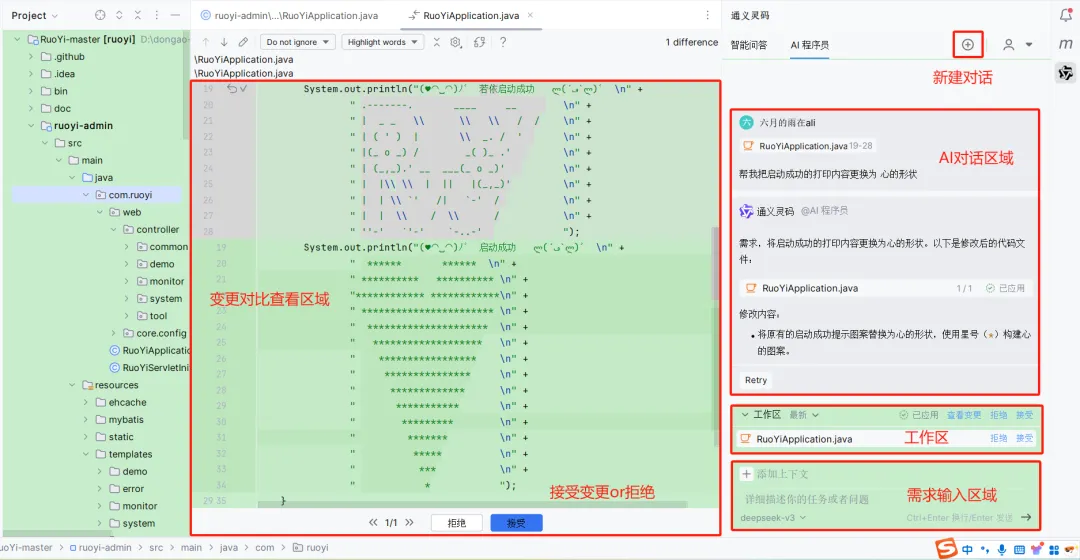Toggle synchronize scrolling icon in diff toolbar

coord(479,42)
